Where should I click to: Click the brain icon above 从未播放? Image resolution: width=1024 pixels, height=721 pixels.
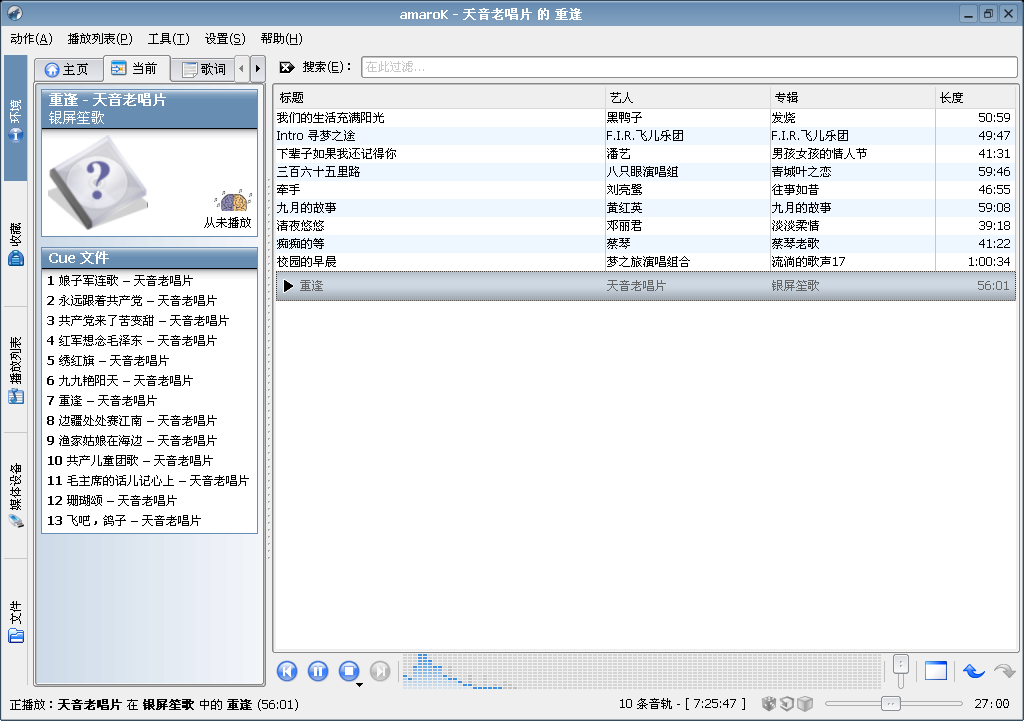coord(232,201)
